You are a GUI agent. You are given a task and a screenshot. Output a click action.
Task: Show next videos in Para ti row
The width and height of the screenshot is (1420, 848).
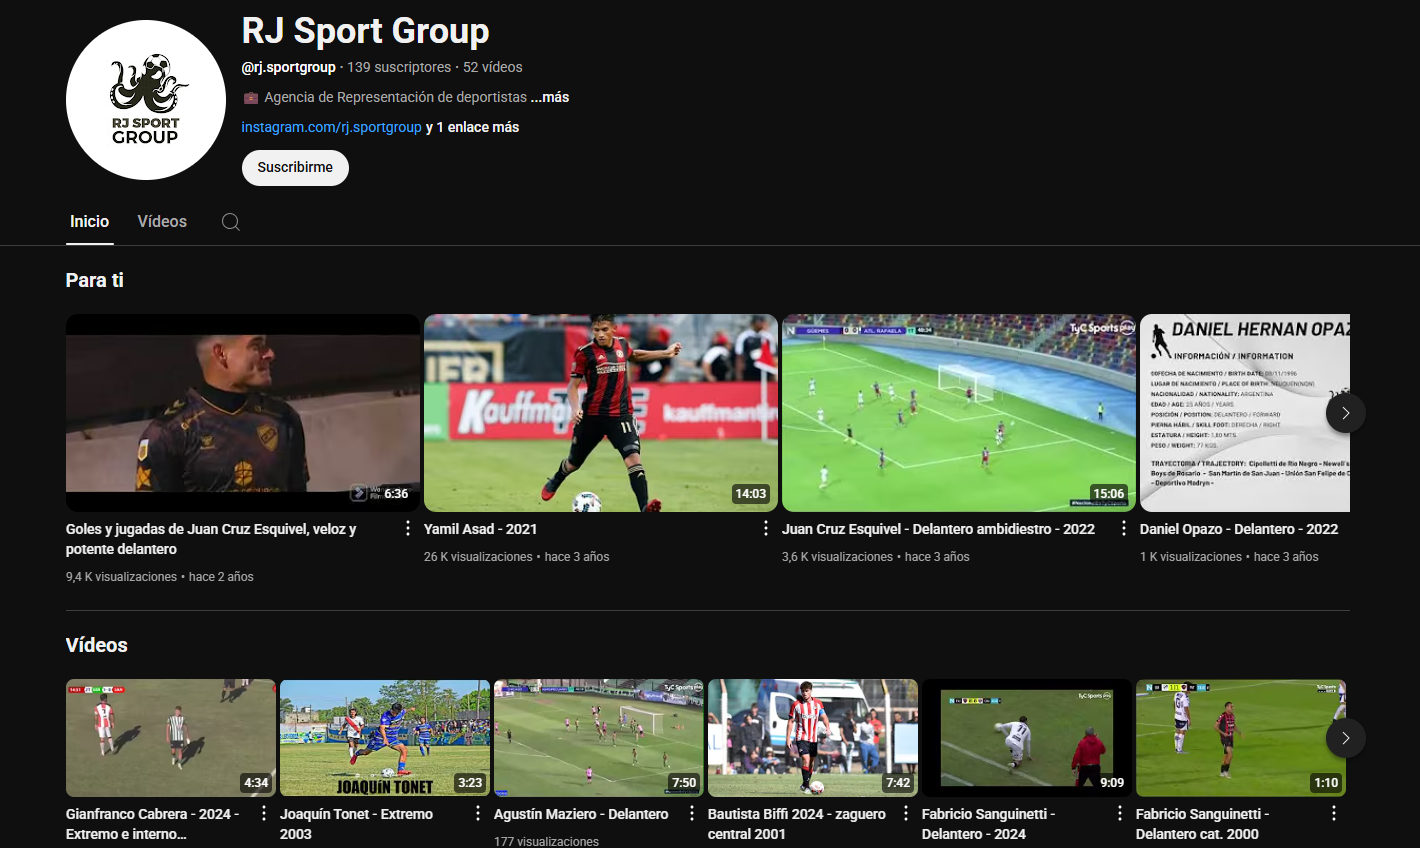pos(1346,413)
